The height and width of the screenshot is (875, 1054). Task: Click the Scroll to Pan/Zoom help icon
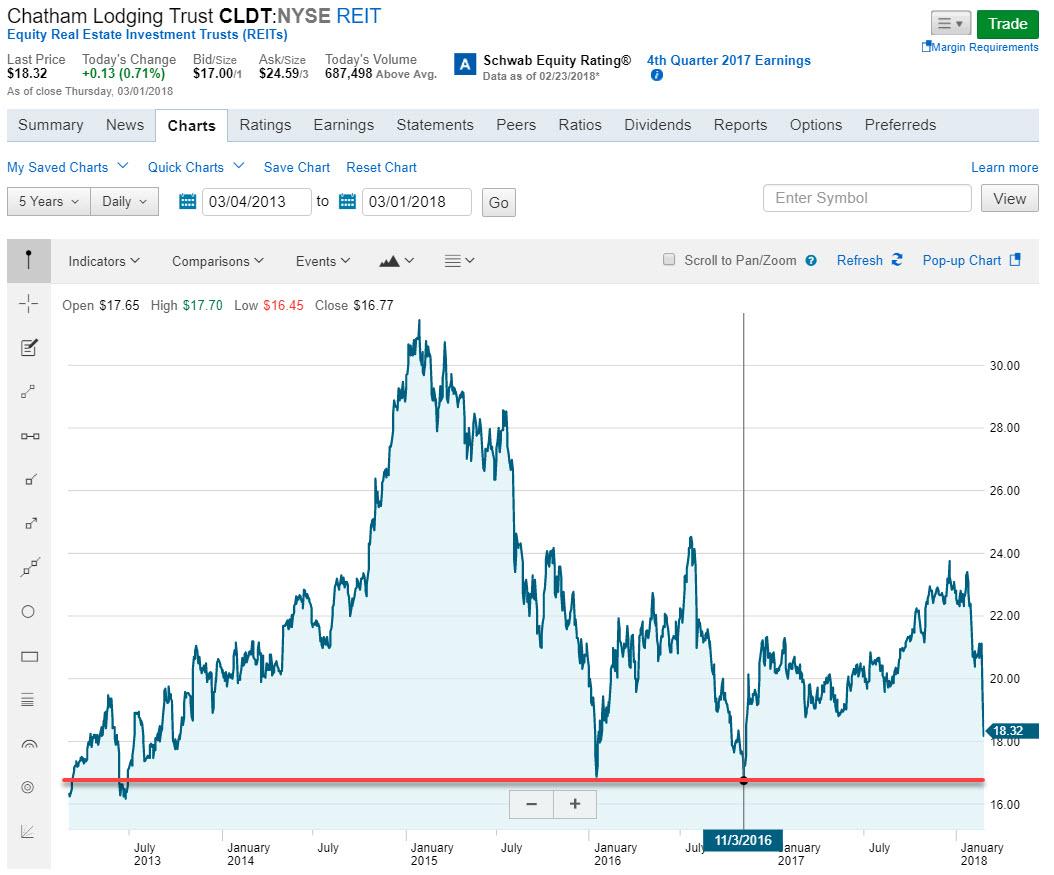(811, 261)
